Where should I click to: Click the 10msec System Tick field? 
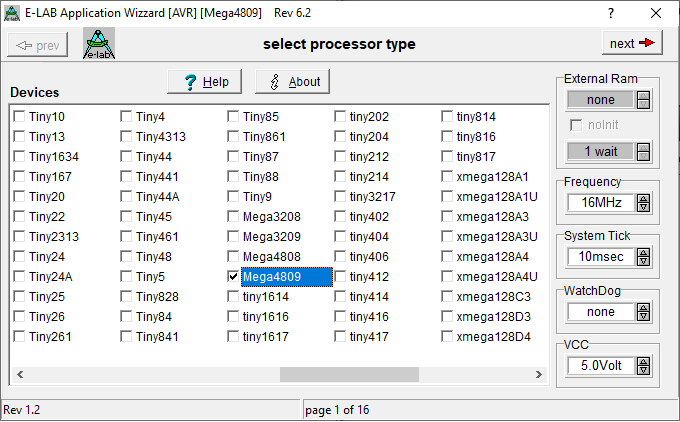[602, 257]
